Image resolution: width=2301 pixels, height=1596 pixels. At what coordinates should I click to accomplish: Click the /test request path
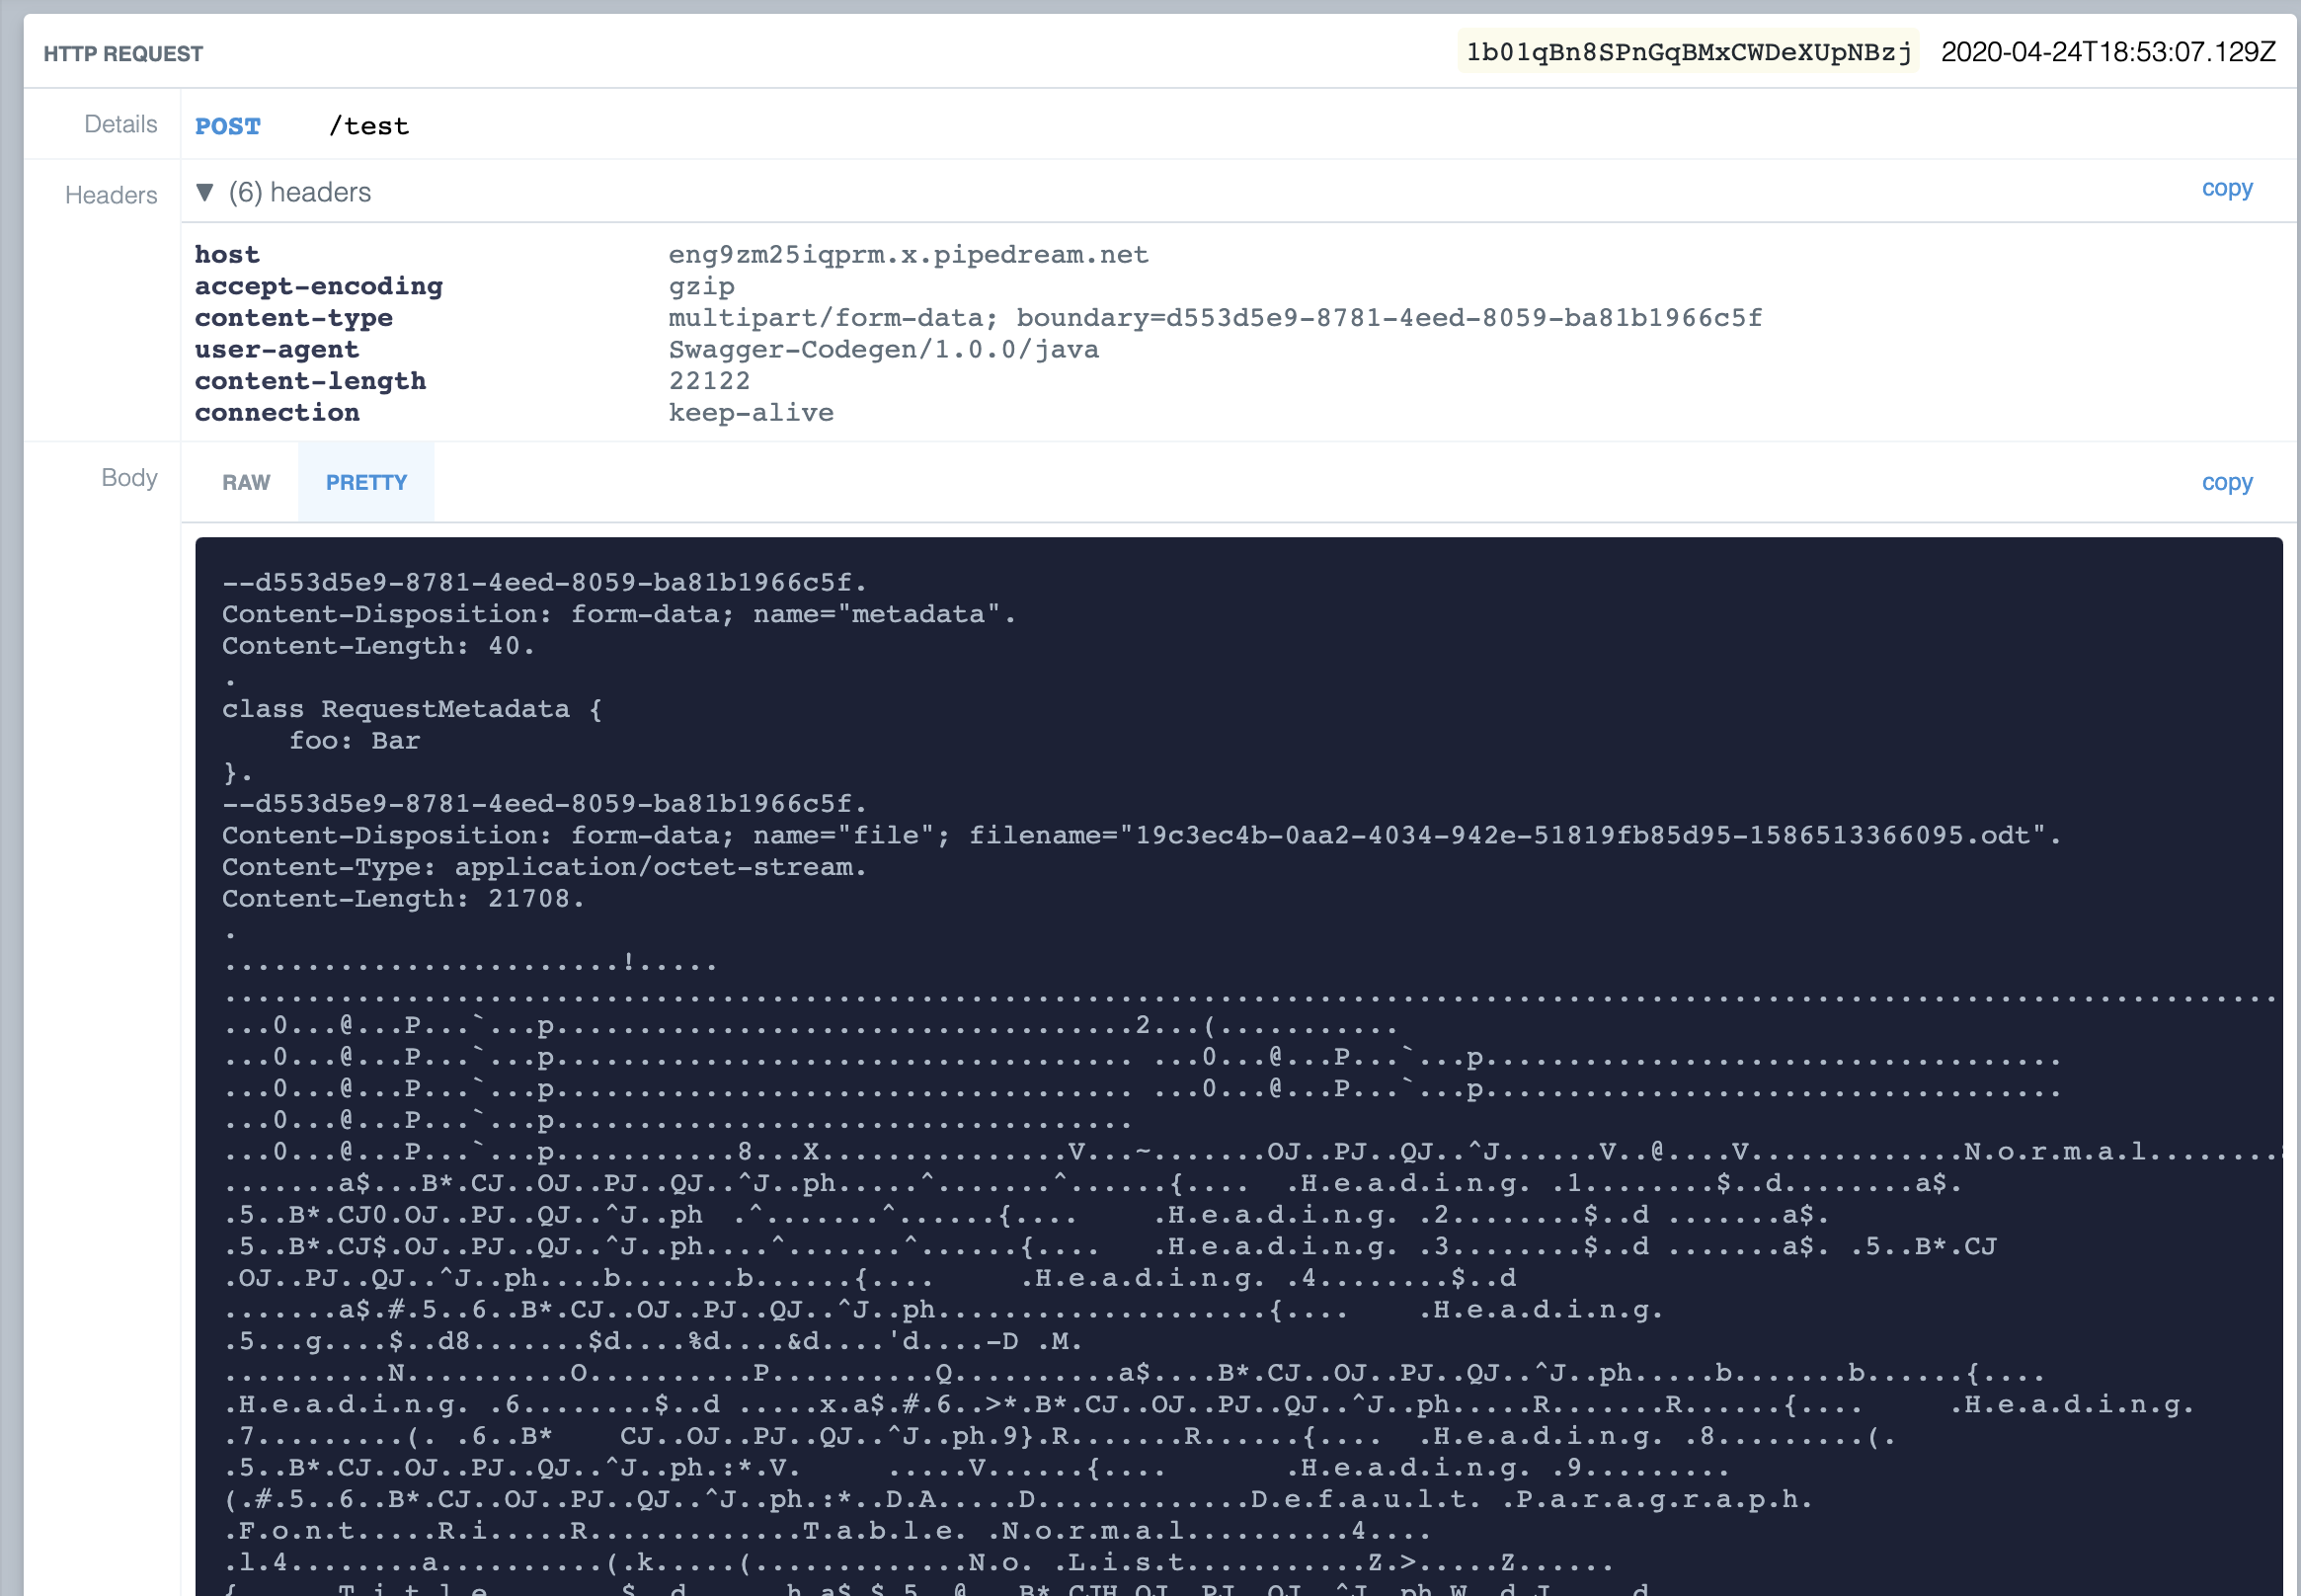click(x=369, y=126)
